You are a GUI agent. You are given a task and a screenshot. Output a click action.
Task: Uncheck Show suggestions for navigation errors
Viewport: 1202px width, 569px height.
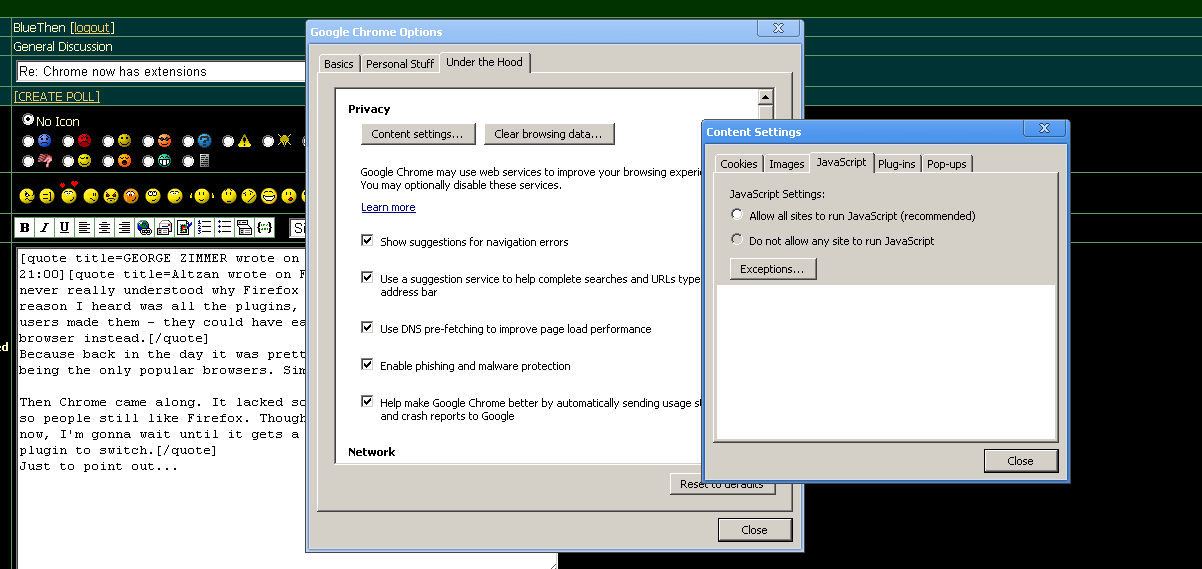point(367,241)
